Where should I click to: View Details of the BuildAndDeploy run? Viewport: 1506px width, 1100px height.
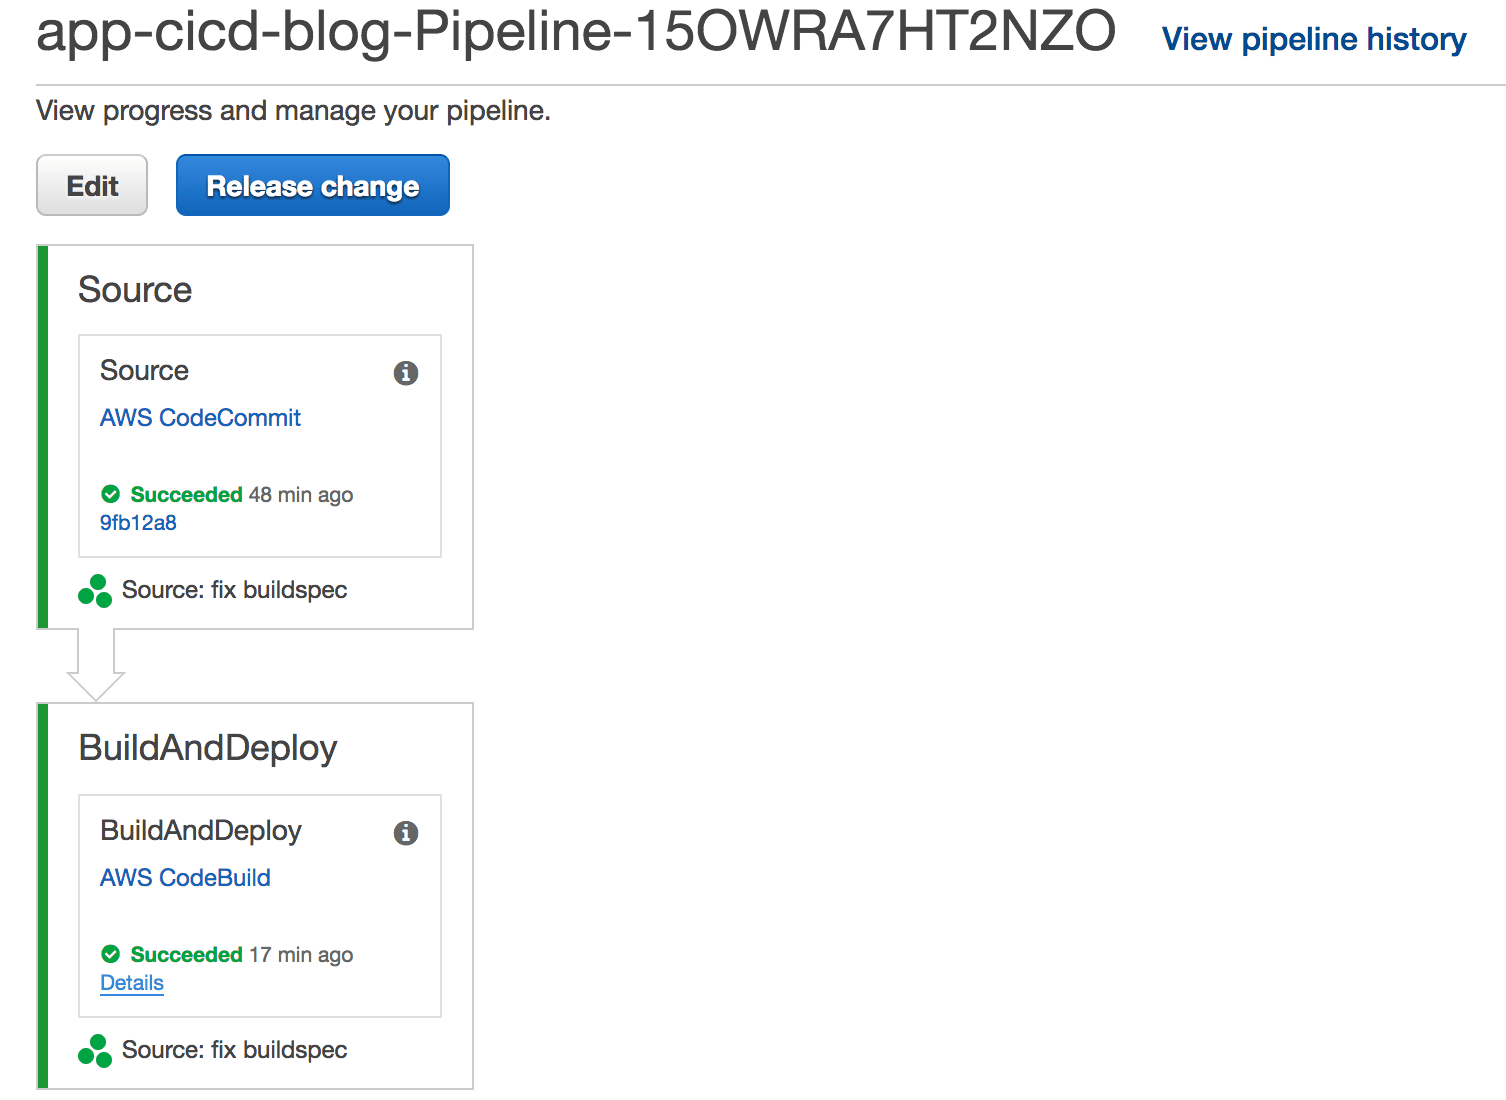131,983
